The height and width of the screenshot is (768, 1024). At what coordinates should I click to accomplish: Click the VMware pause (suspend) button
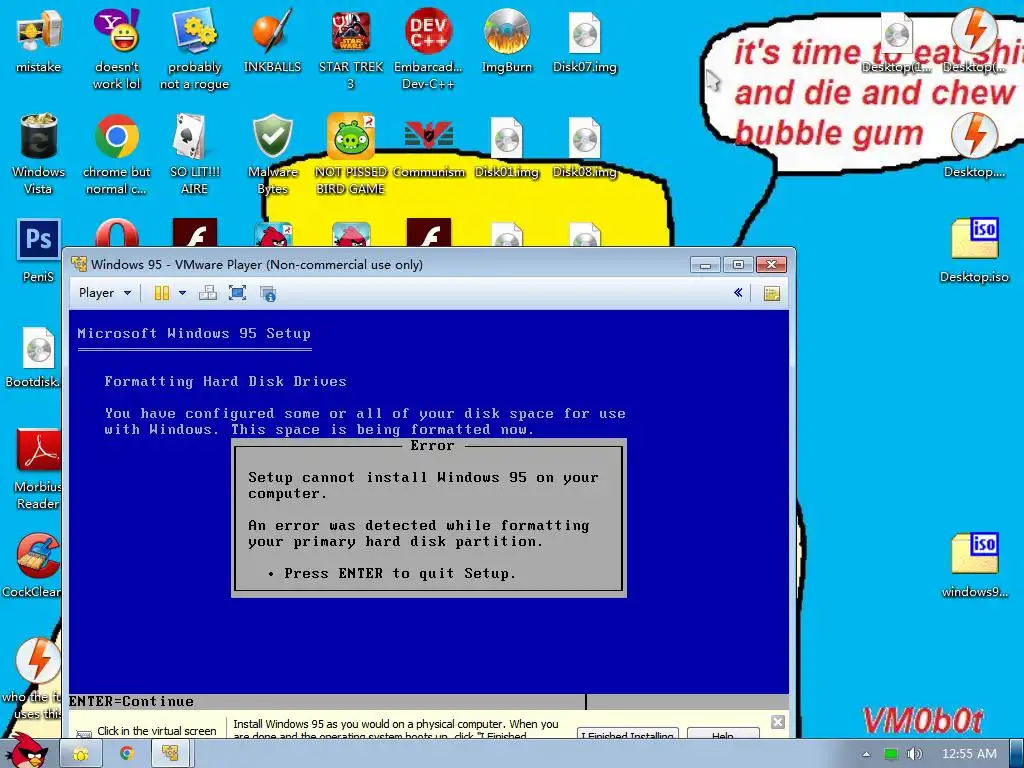coord(161,293)
